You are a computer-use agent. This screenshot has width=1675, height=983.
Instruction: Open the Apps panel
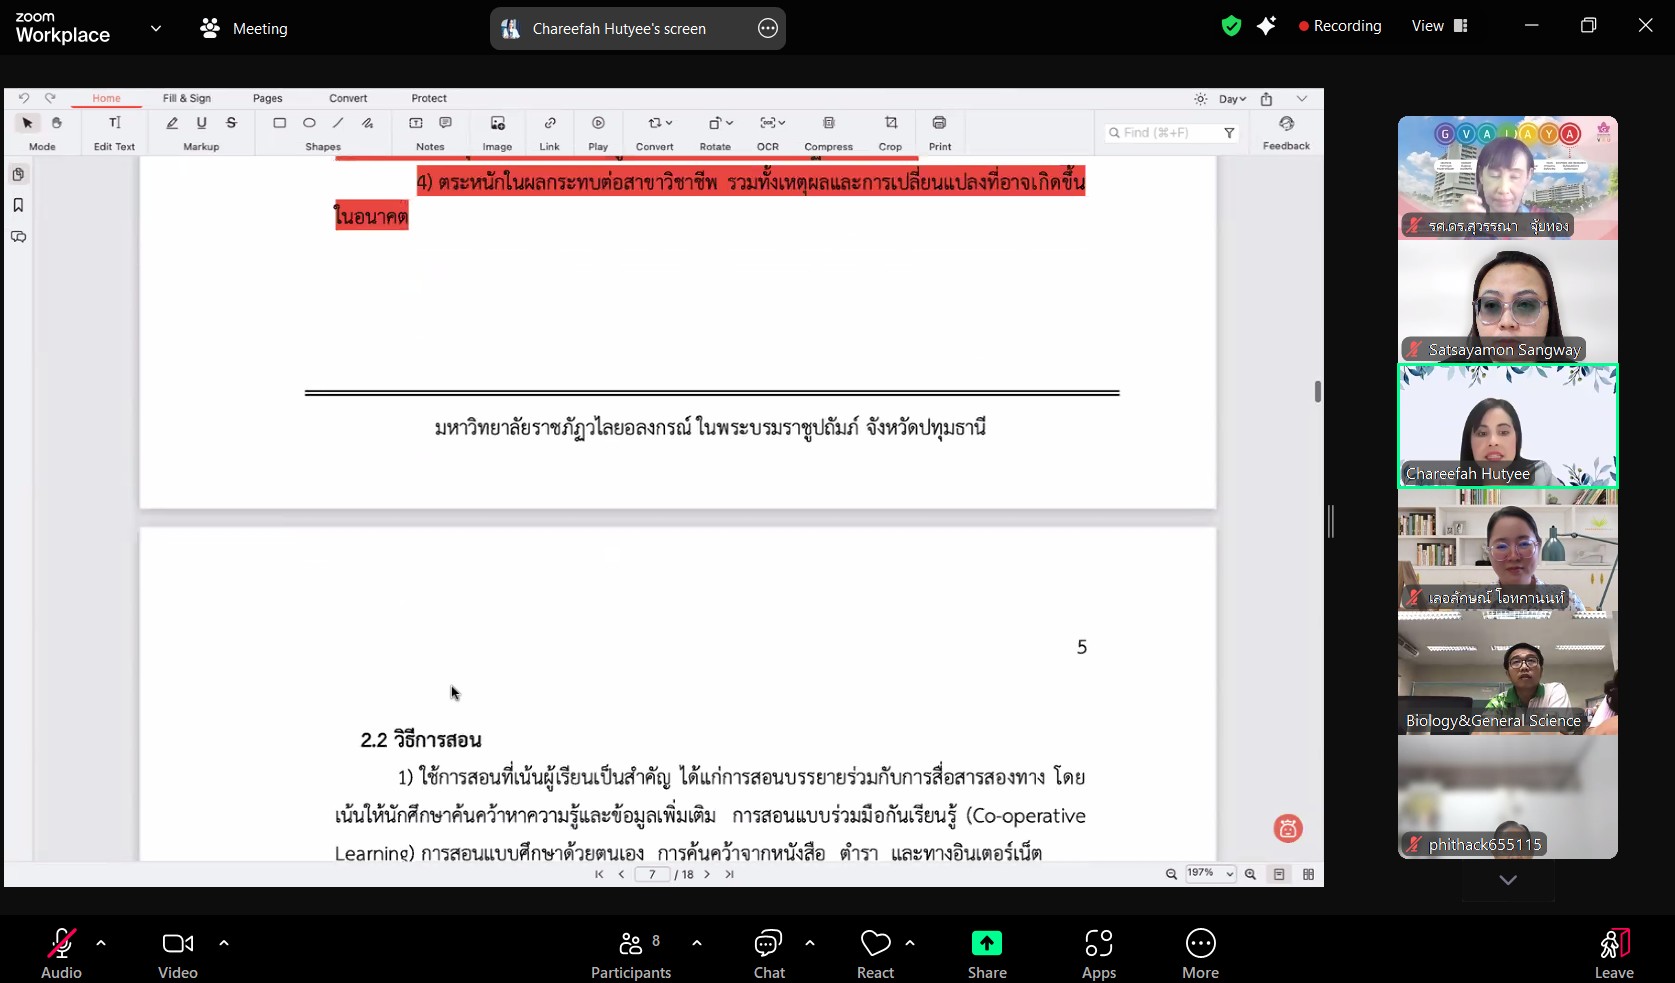point(1098,944)
